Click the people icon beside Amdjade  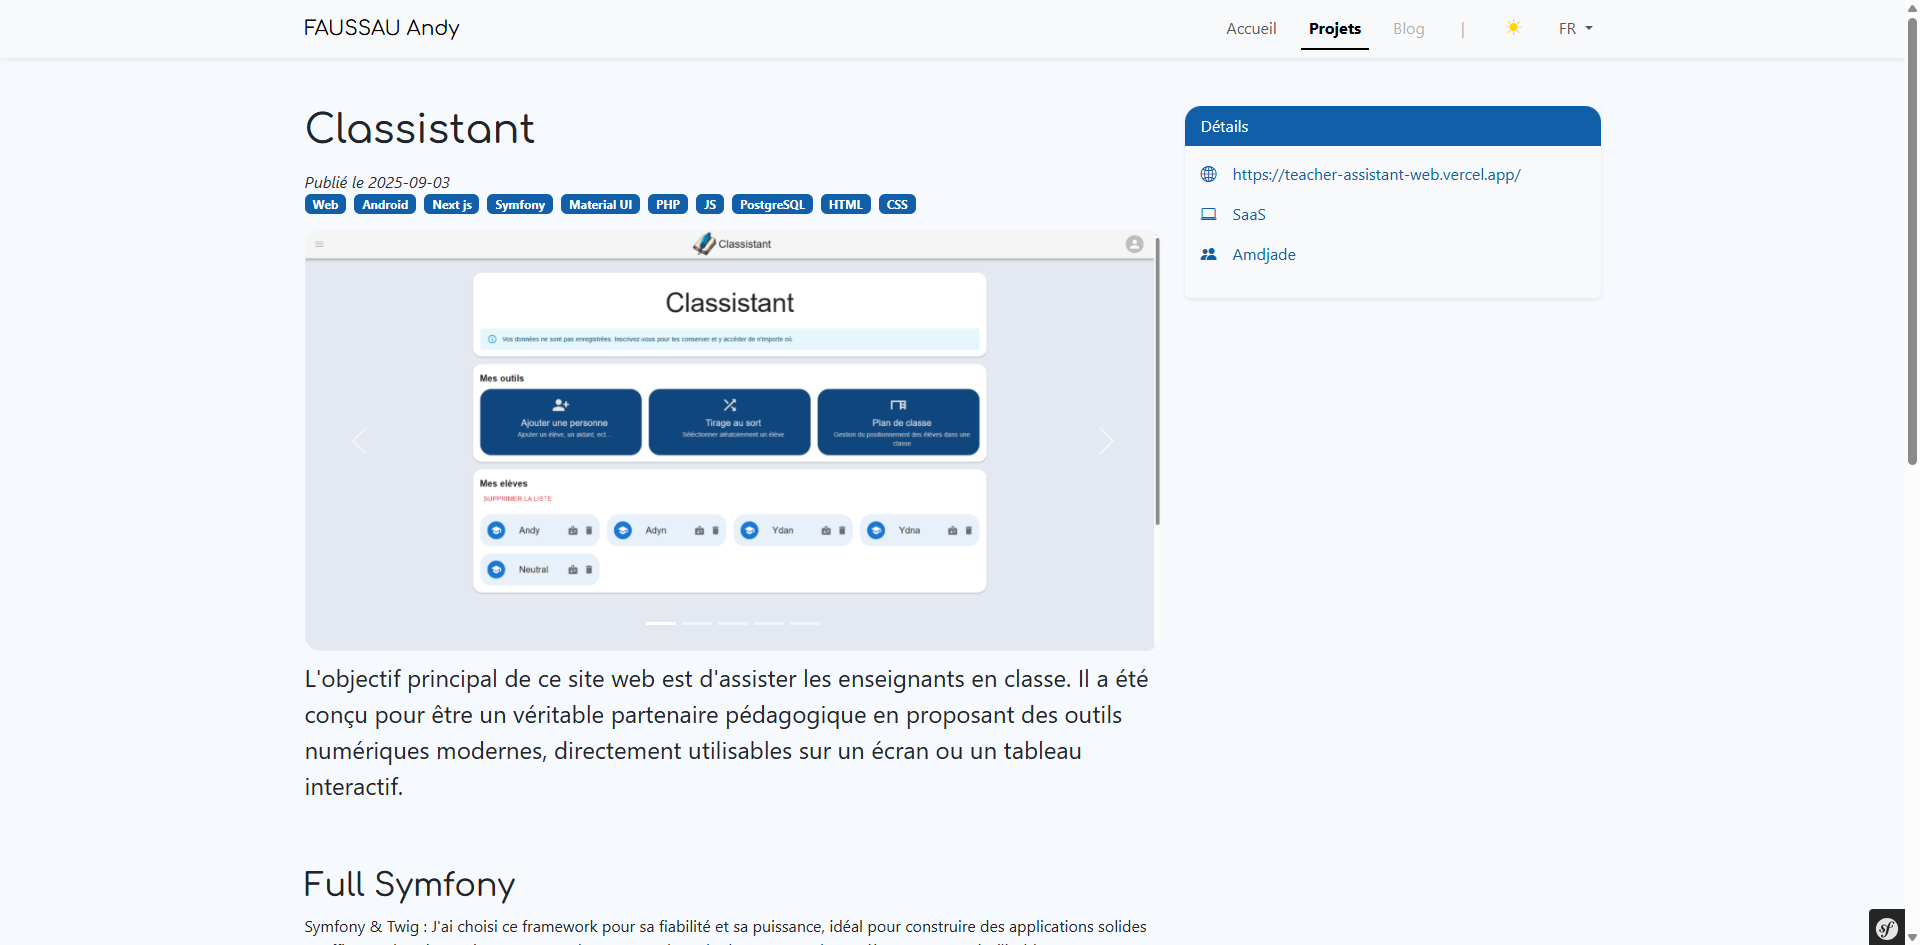pos(1209,255)
